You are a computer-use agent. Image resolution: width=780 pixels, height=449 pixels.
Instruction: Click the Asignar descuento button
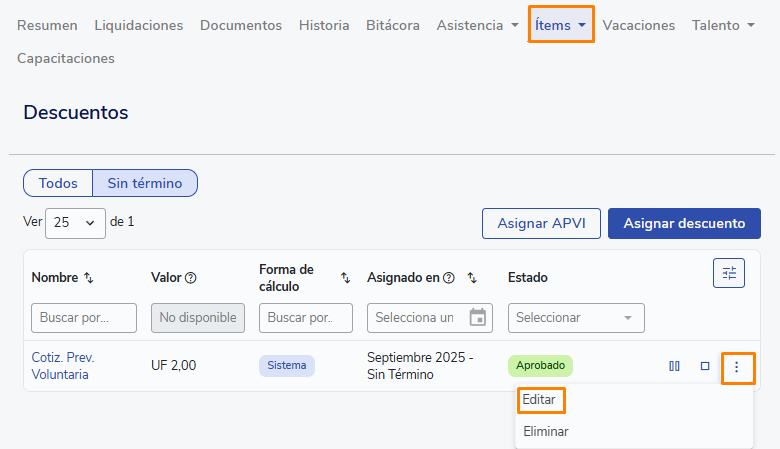[684, 223]
